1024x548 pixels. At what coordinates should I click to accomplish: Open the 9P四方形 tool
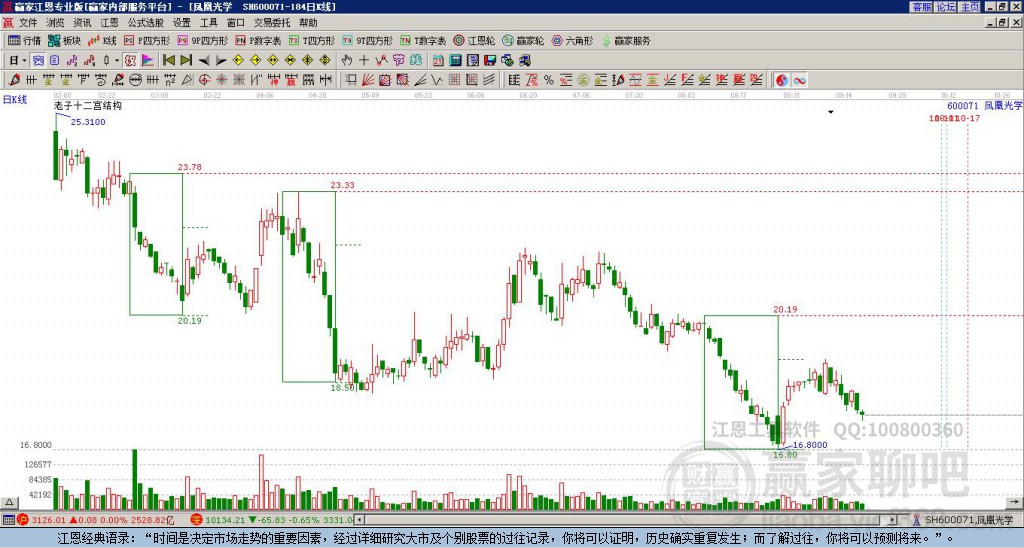pos(202,40)
